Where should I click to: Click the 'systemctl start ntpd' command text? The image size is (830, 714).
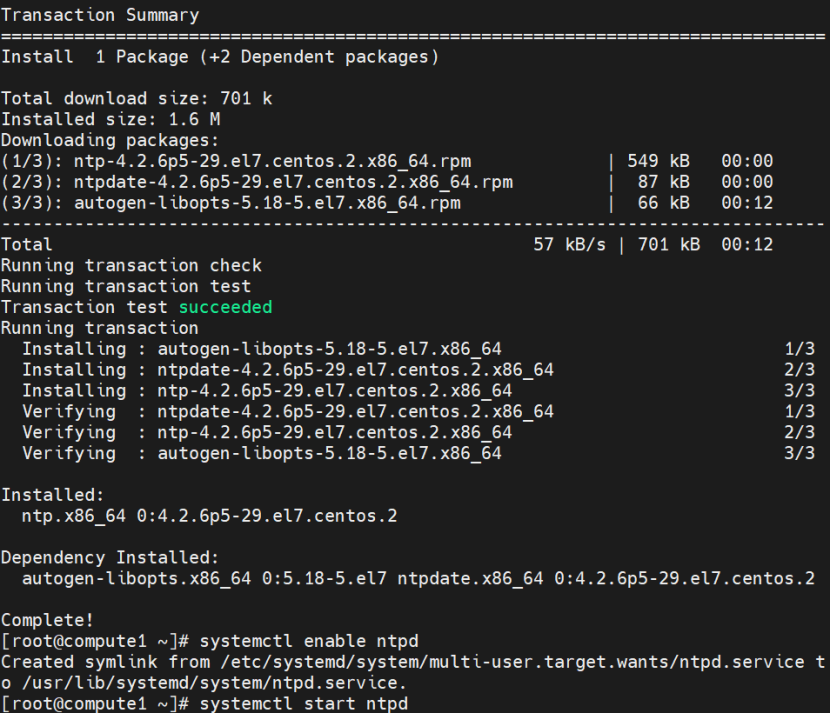pyautogui.click(x=304, y=704)
